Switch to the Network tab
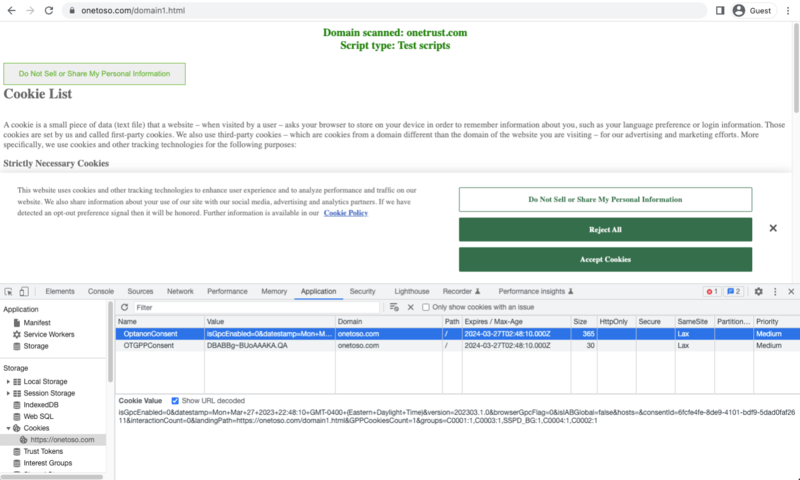The width and height of the screenshot is (800, 480). (180, 291)
